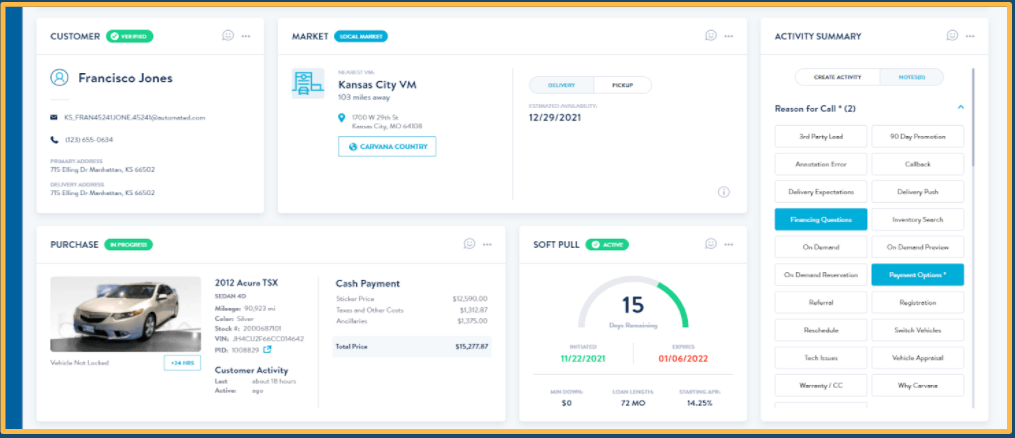Select the Switch Vehicles reason
Screen dimensions: 1015x438
coord(917,330)
